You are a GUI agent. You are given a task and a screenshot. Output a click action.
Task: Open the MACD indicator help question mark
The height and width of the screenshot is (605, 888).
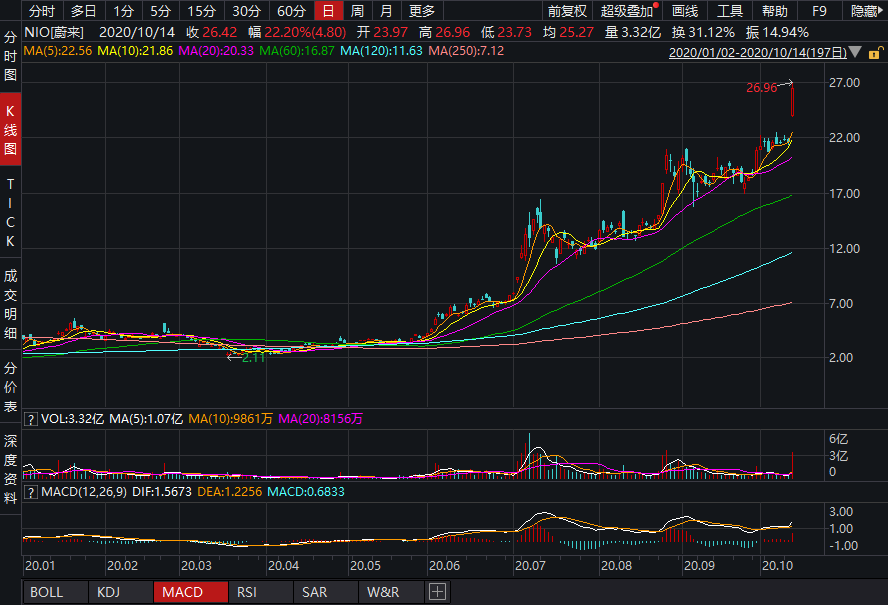pyautogui.click(x=31, y=490)
